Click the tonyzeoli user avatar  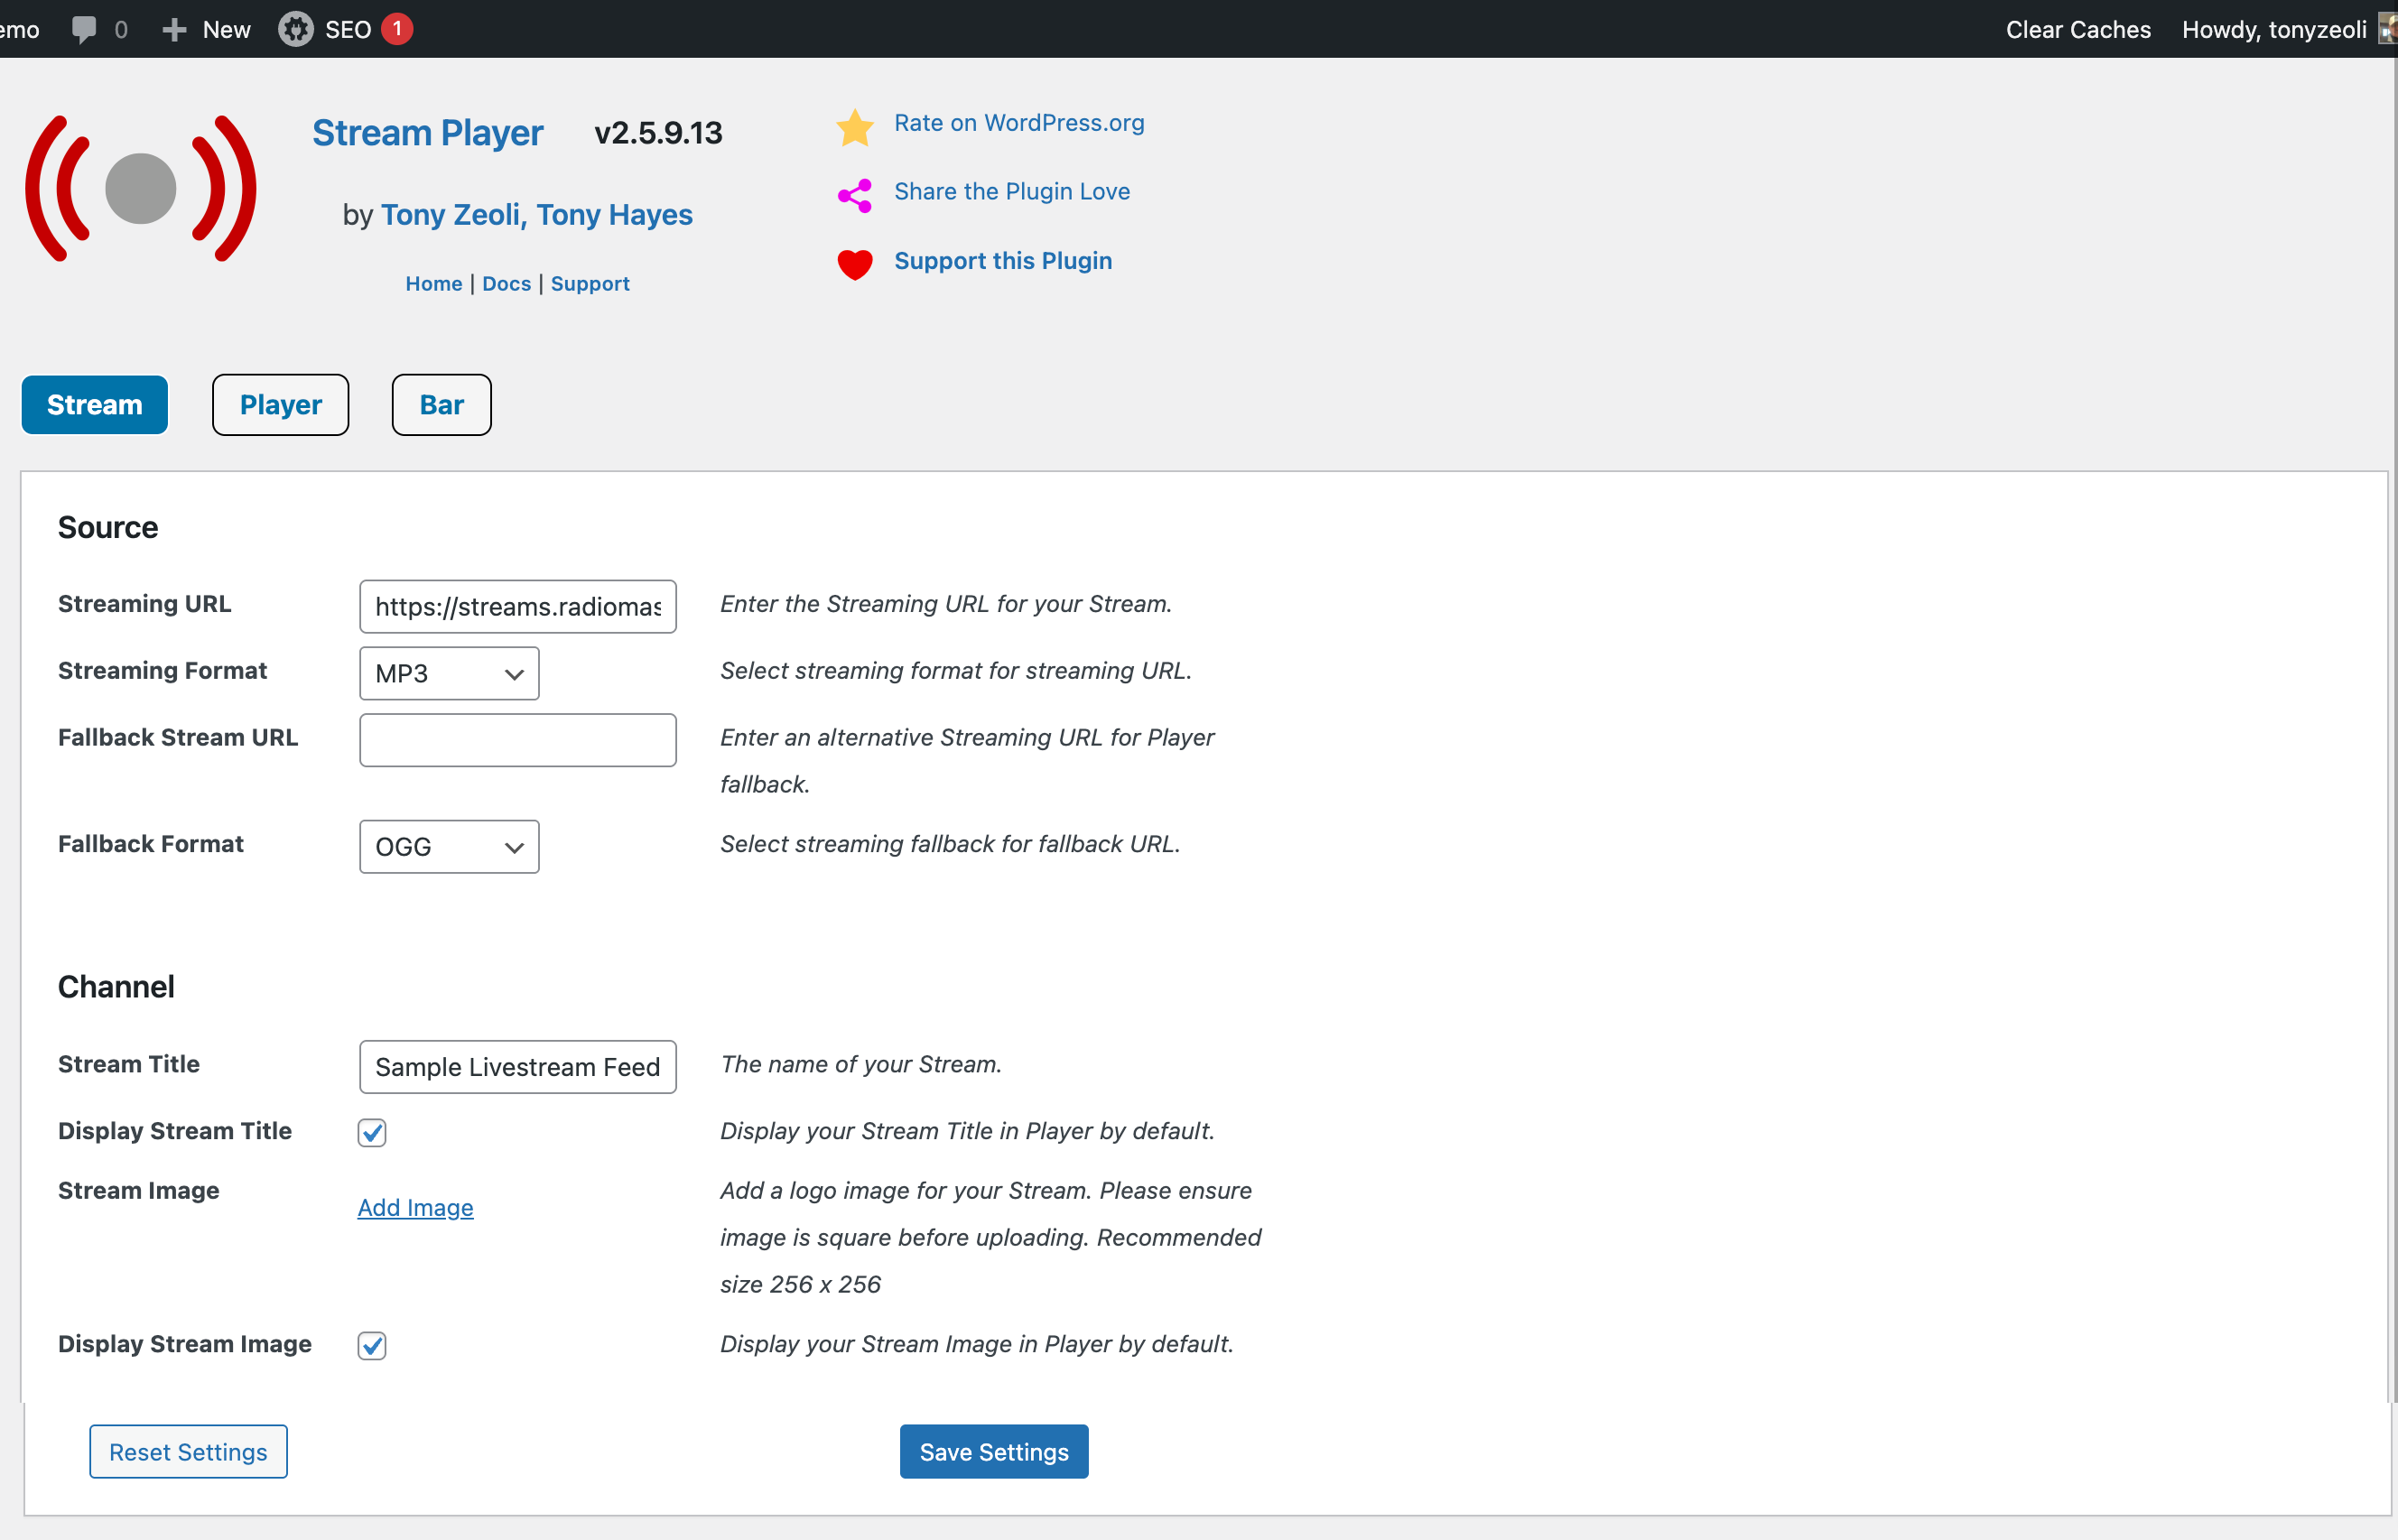point(2387,29)
